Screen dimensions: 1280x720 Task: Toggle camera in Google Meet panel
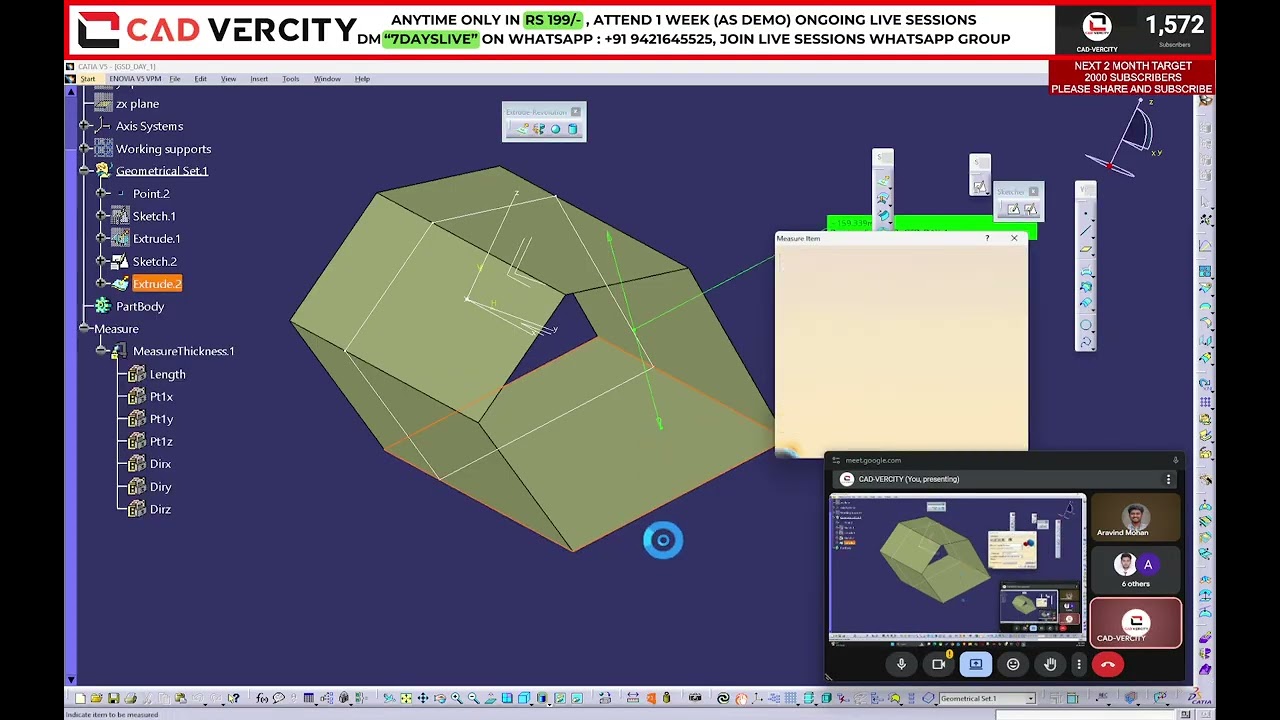938,664
